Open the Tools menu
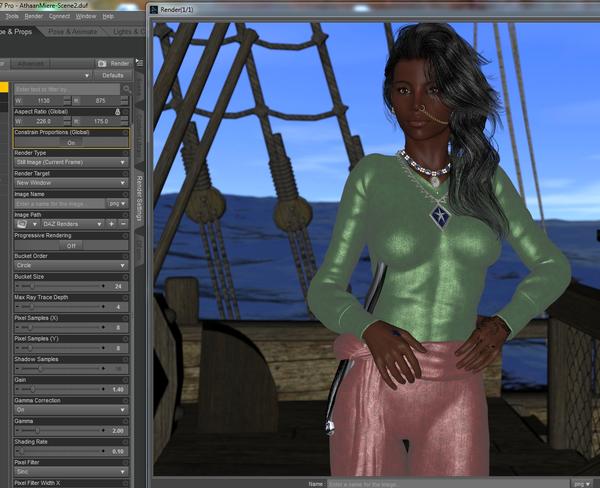Image resolution: width=600 pixels, height=488 pixels. [x=11, y=16]
